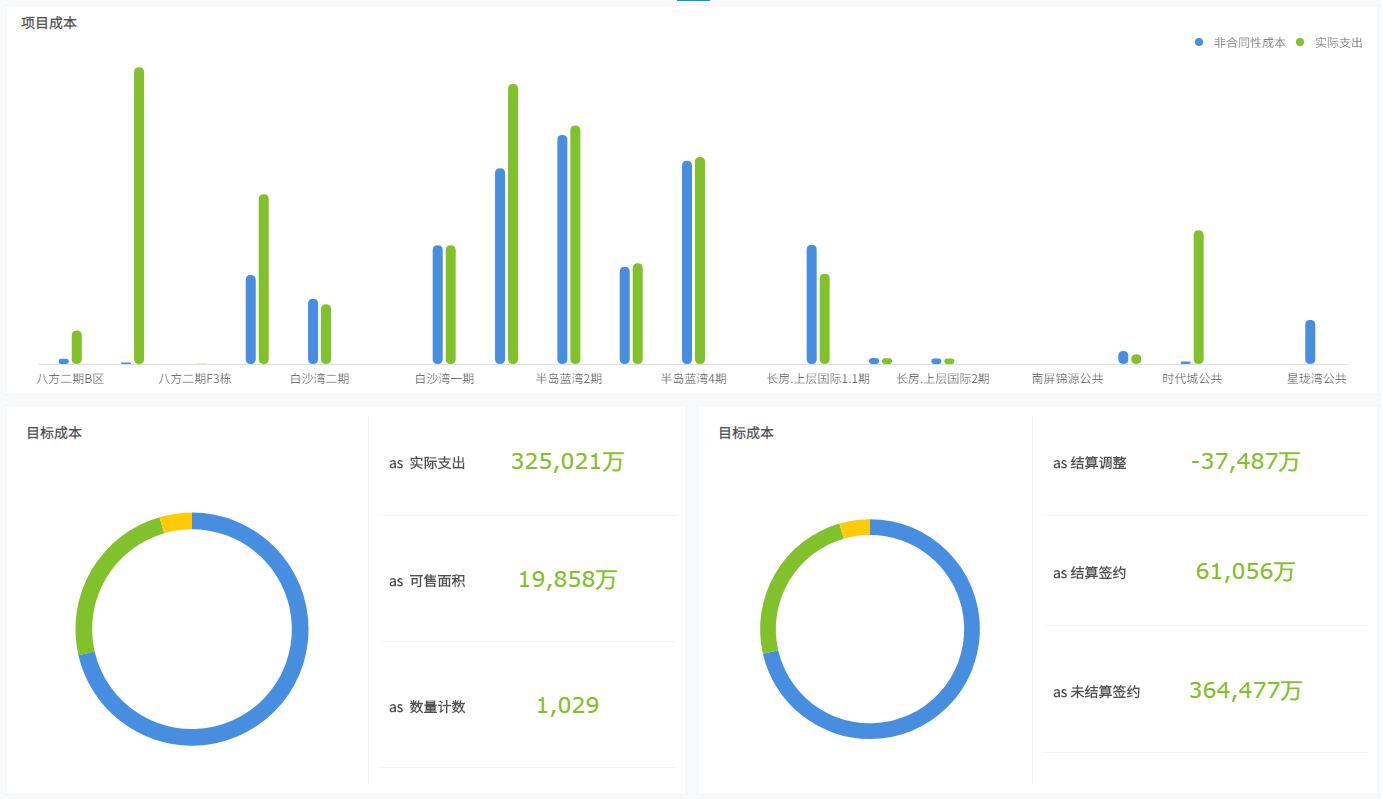Click the 项目成本 chart title
The image size is (1382, 799).
coord(49,22)
